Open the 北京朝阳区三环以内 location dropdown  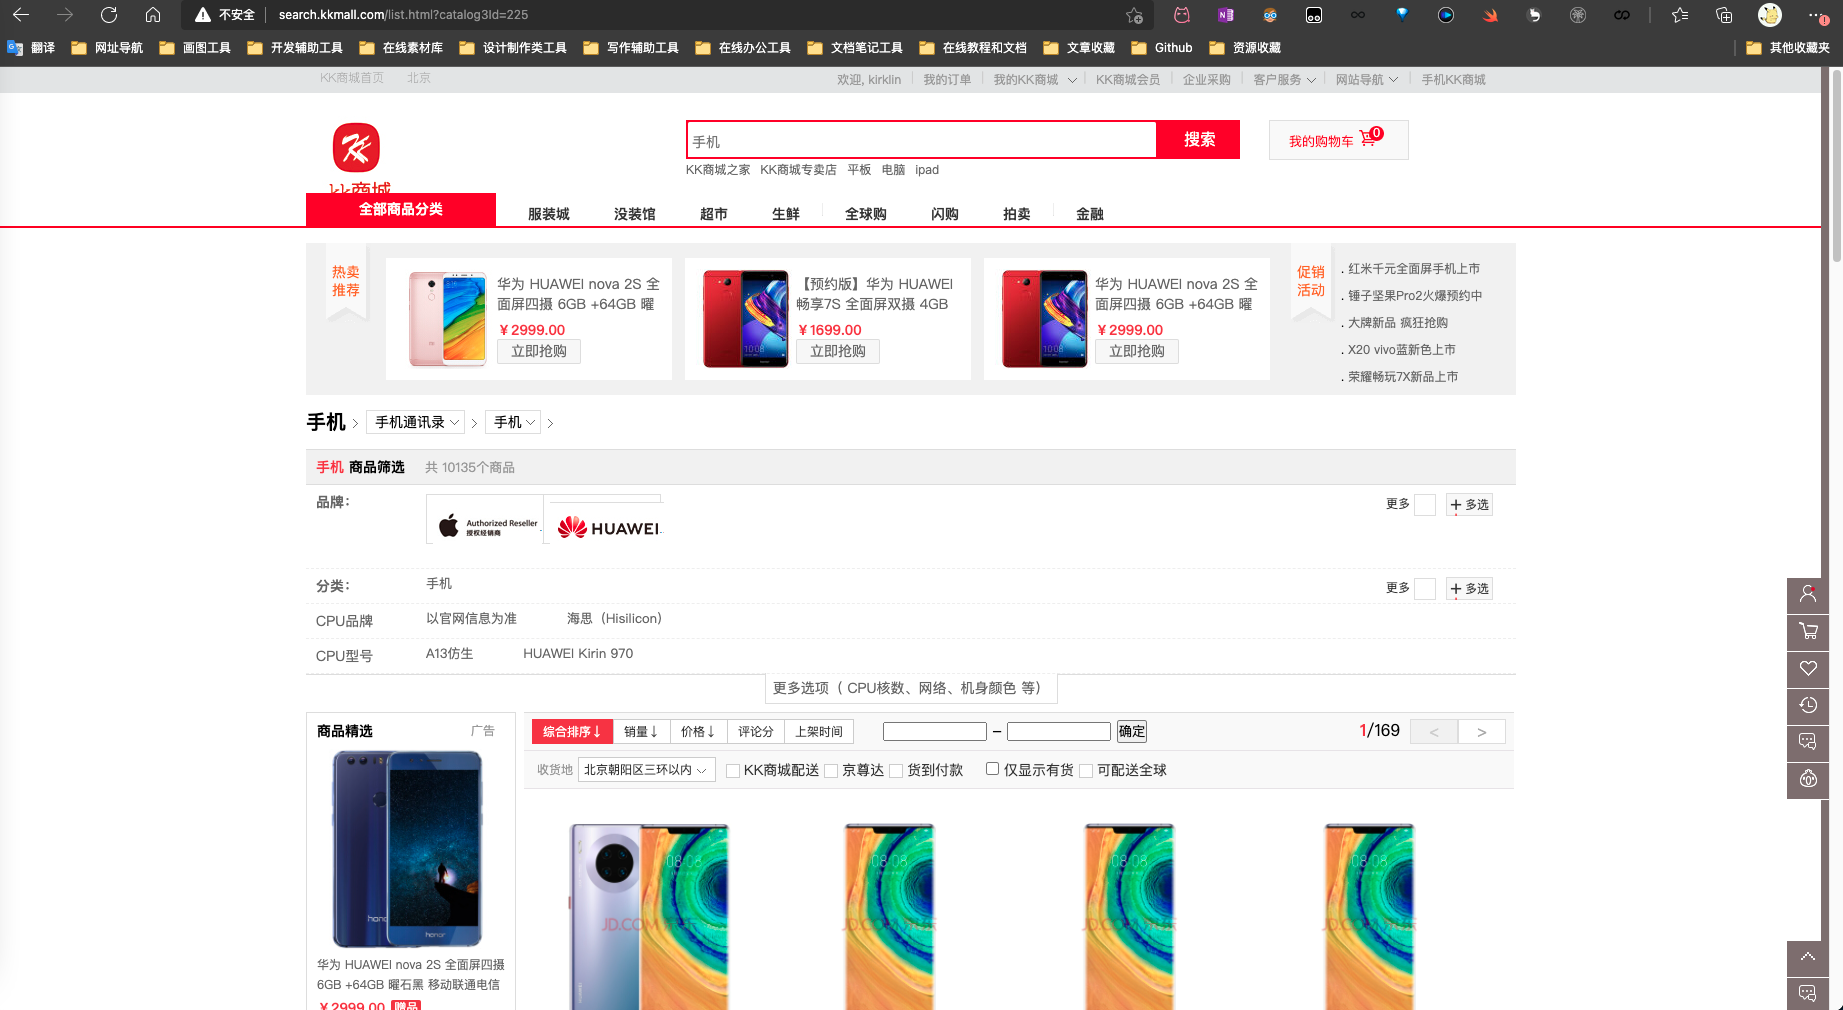pyautogui.click(x=646, y=770)
